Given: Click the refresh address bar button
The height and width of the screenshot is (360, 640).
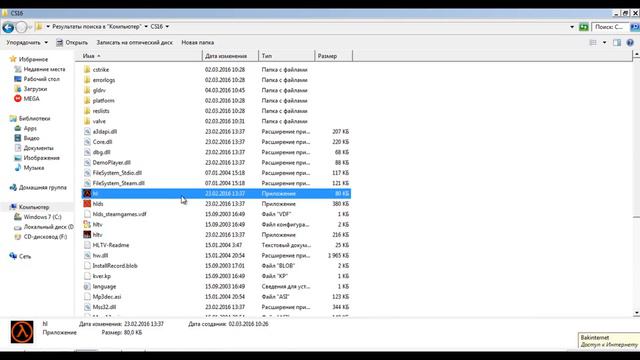Looking at the screenshot, I should tap(584, 27).
